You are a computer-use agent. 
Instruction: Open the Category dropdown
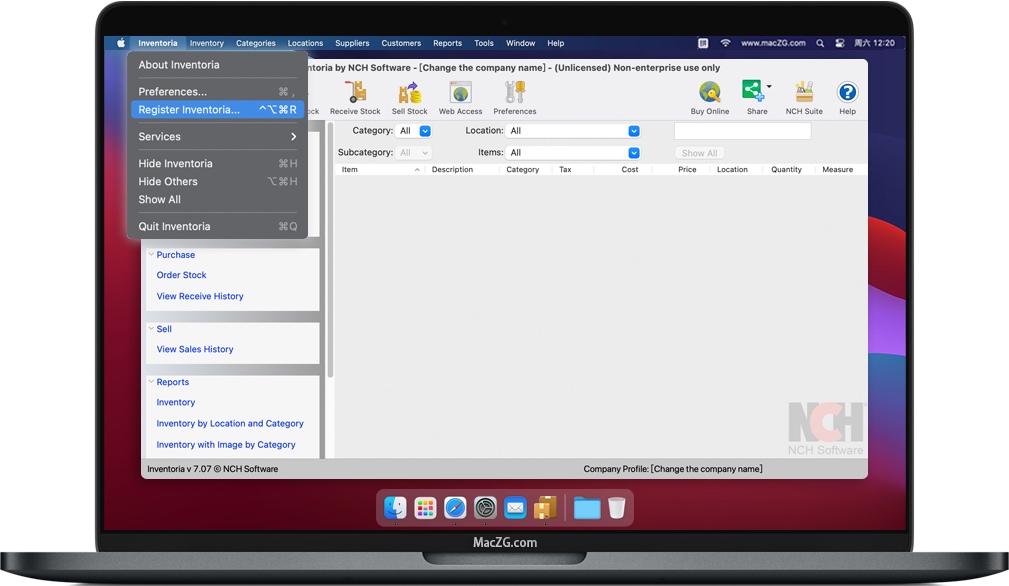coord(415,131)
